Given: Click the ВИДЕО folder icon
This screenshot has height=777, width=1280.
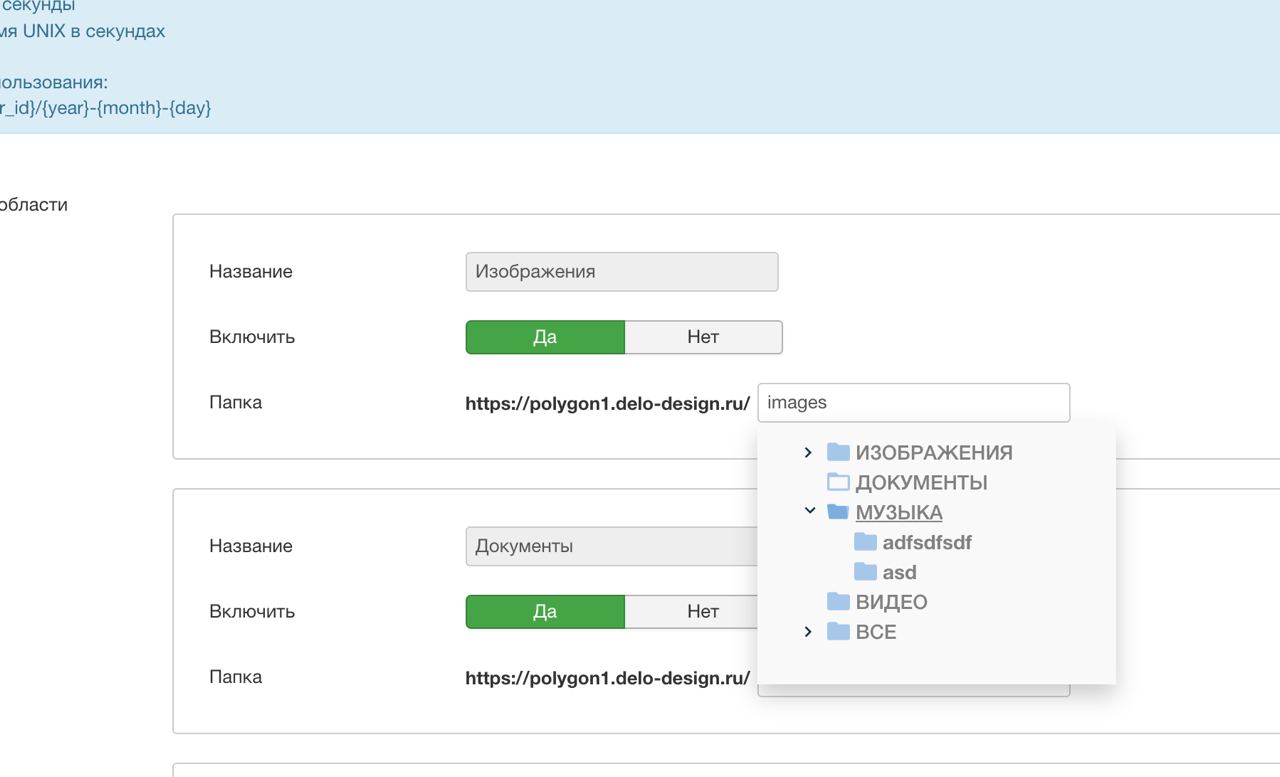Looking at the screenshot, I should coord(838,602).
